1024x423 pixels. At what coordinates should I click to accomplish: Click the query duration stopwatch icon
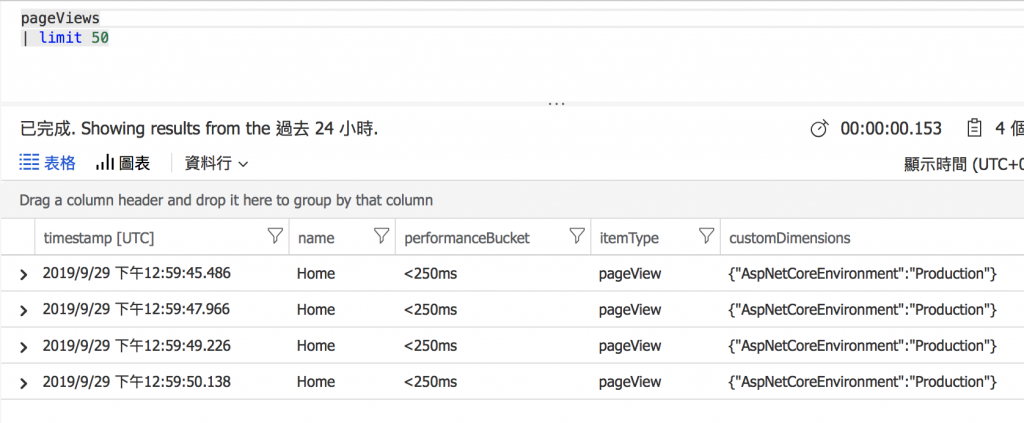click(x=819, y=129)
